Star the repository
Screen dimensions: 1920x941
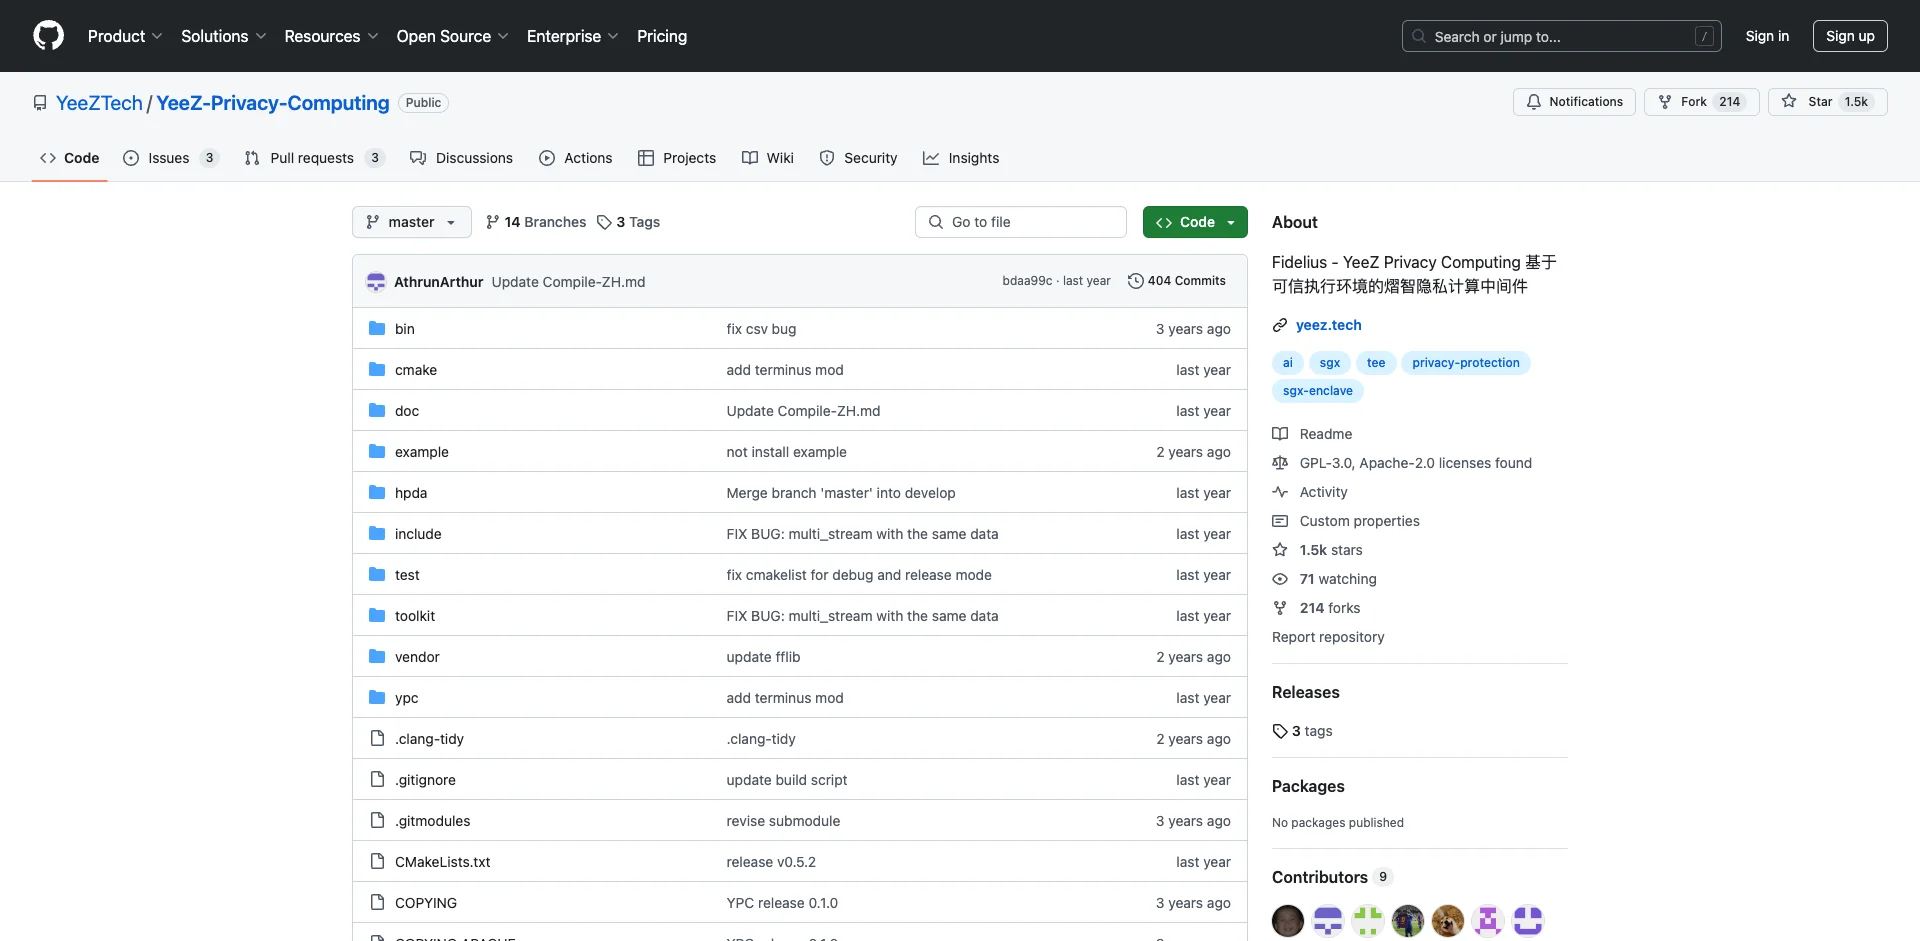point(1827,102)
